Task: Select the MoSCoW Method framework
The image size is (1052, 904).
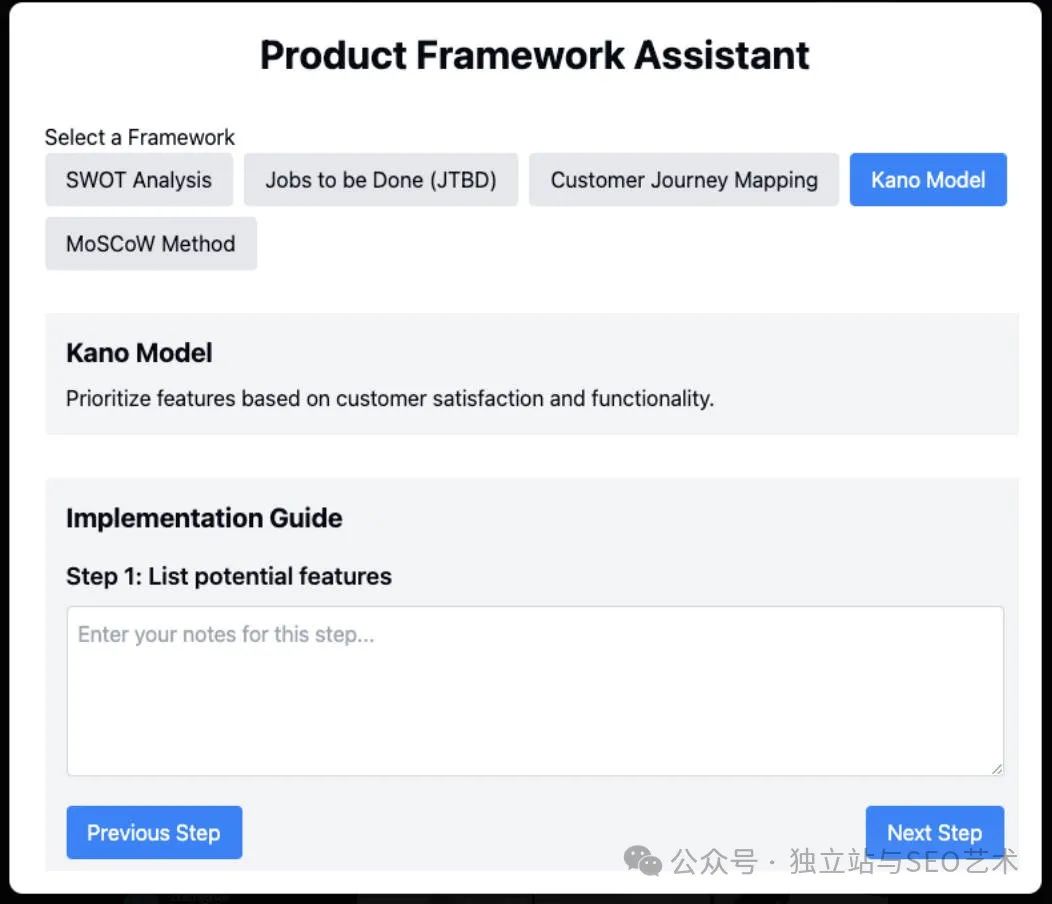Action: 151,244
